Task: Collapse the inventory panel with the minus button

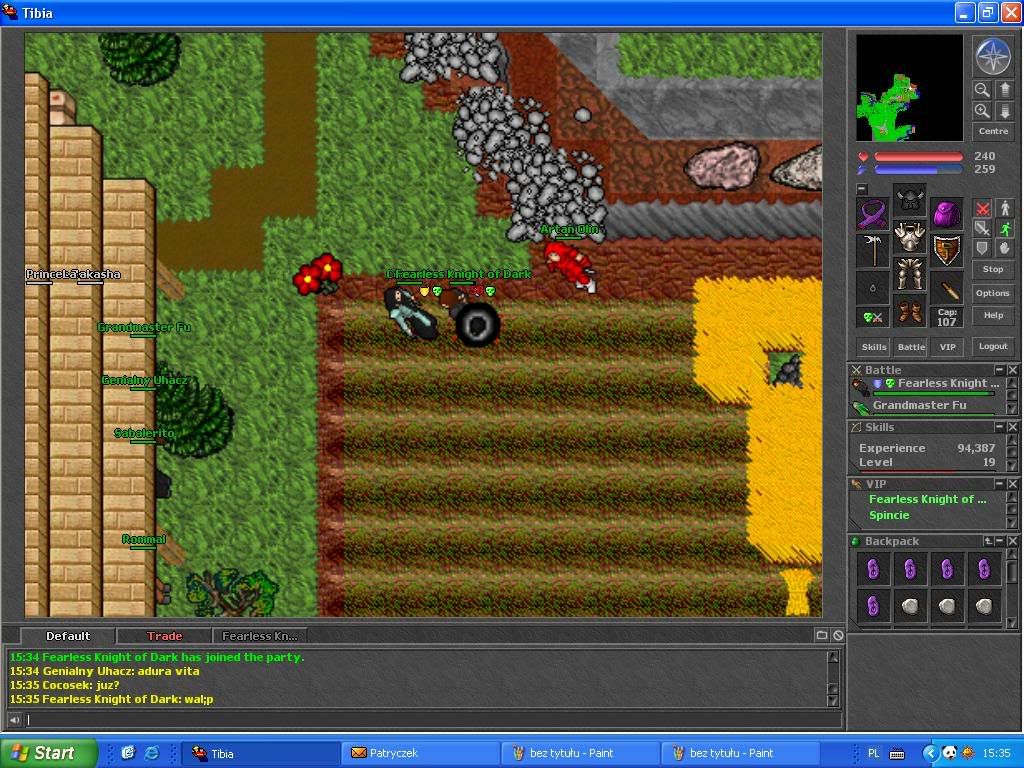Action: tap(862, 189)
